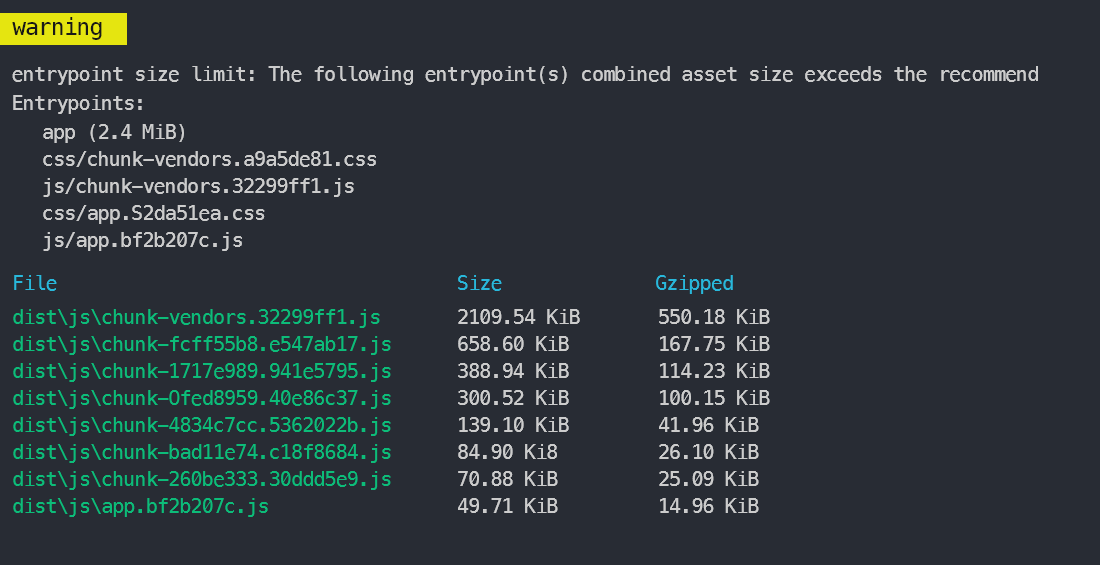Click the yellow warning badge

coord(63,29)
